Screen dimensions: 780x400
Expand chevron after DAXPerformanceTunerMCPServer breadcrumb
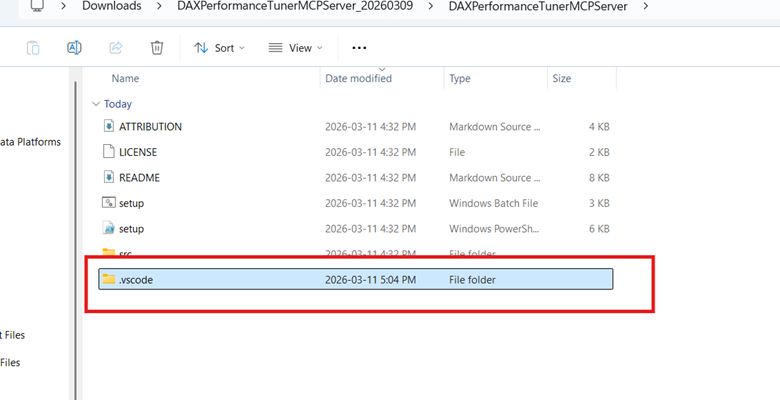(x=647, y=6)
